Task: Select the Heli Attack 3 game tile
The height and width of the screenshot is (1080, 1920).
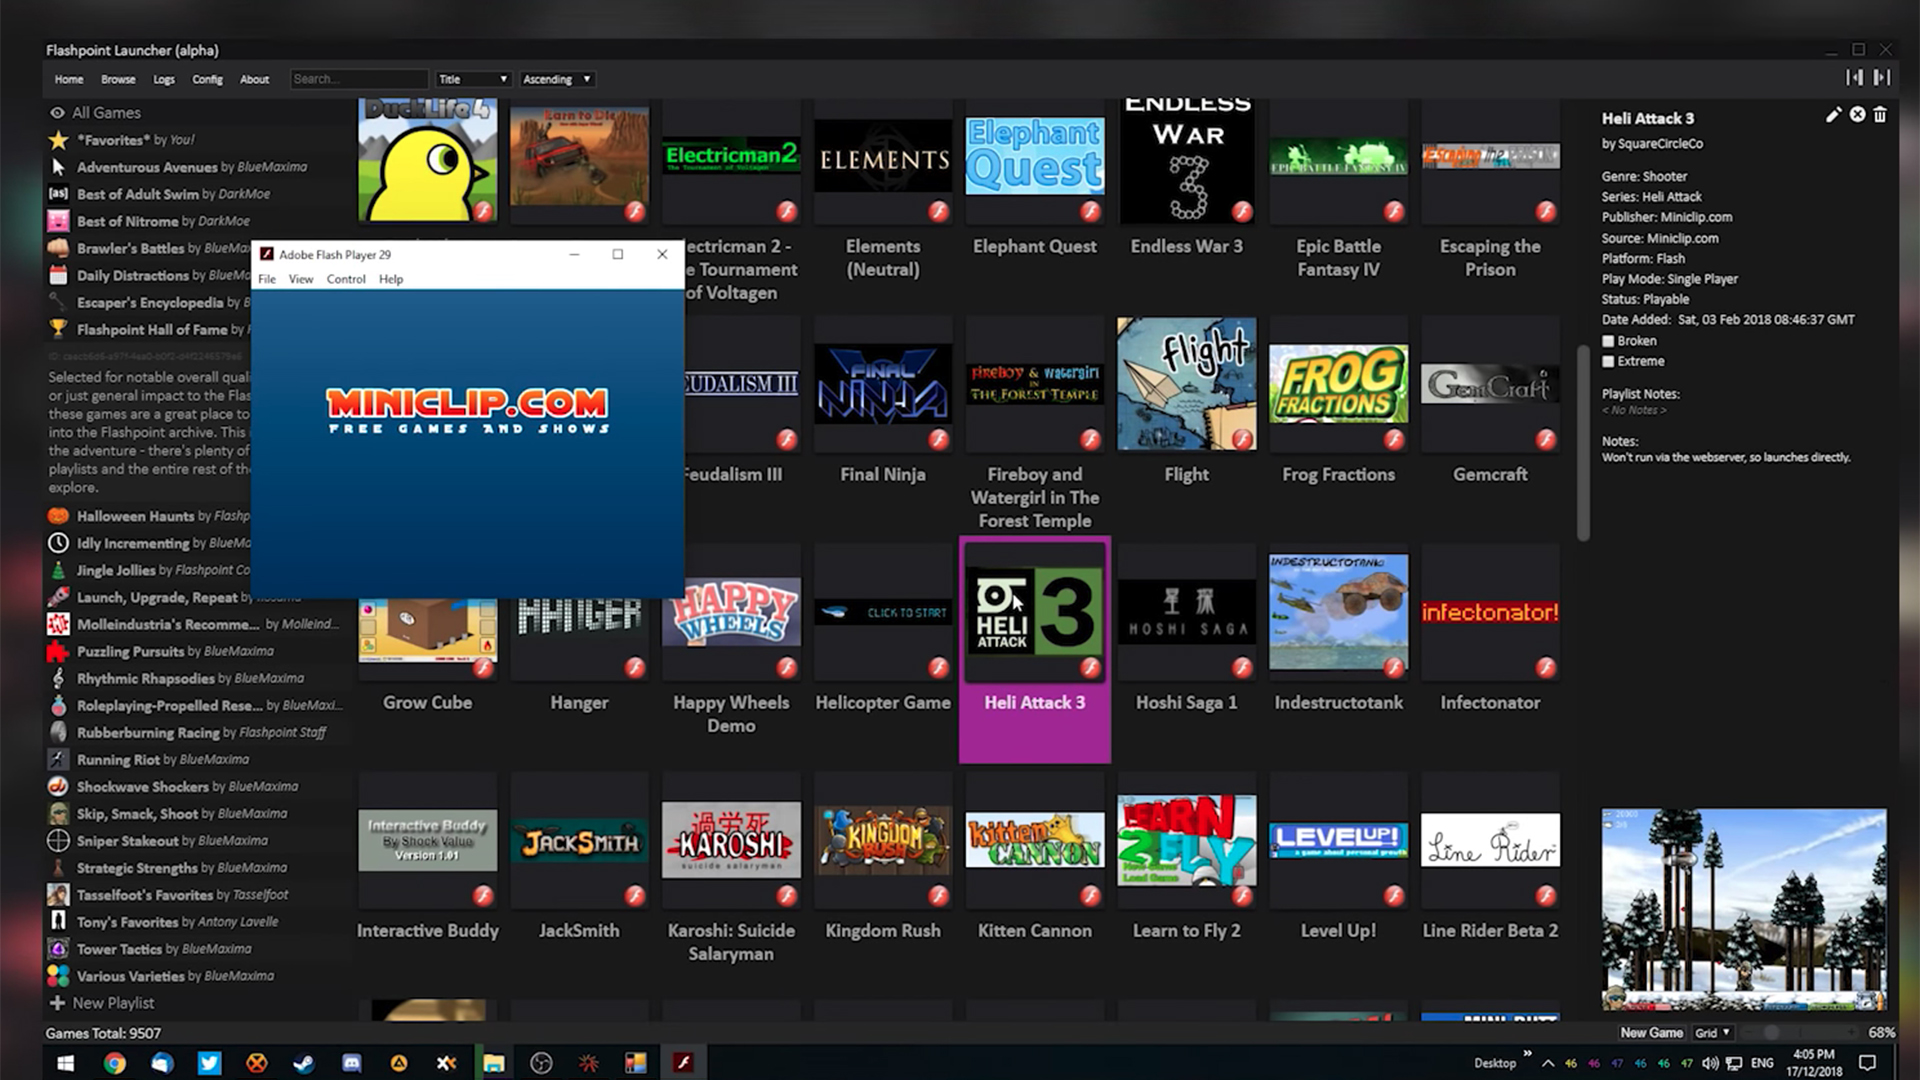Action: coord(1034,650)
